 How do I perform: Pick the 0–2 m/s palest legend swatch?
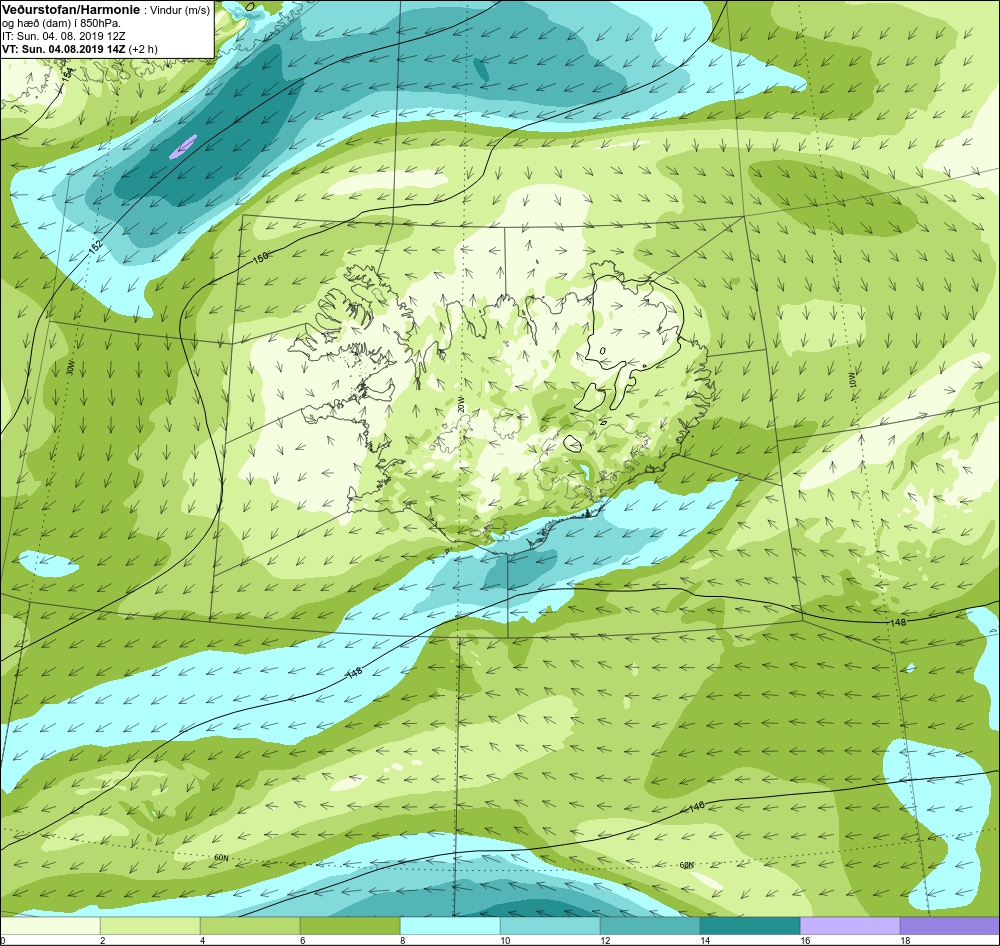[50, 925]
